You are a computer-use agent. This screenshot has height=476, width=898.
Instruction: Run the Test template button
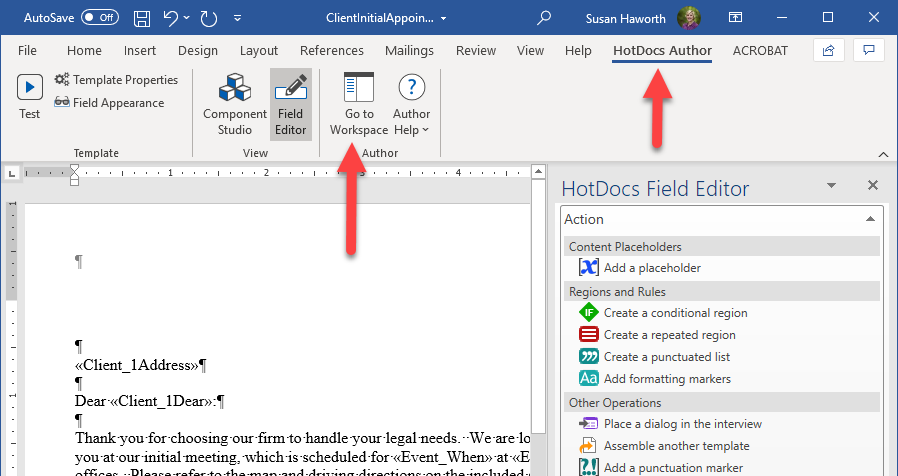coord(29,98)
